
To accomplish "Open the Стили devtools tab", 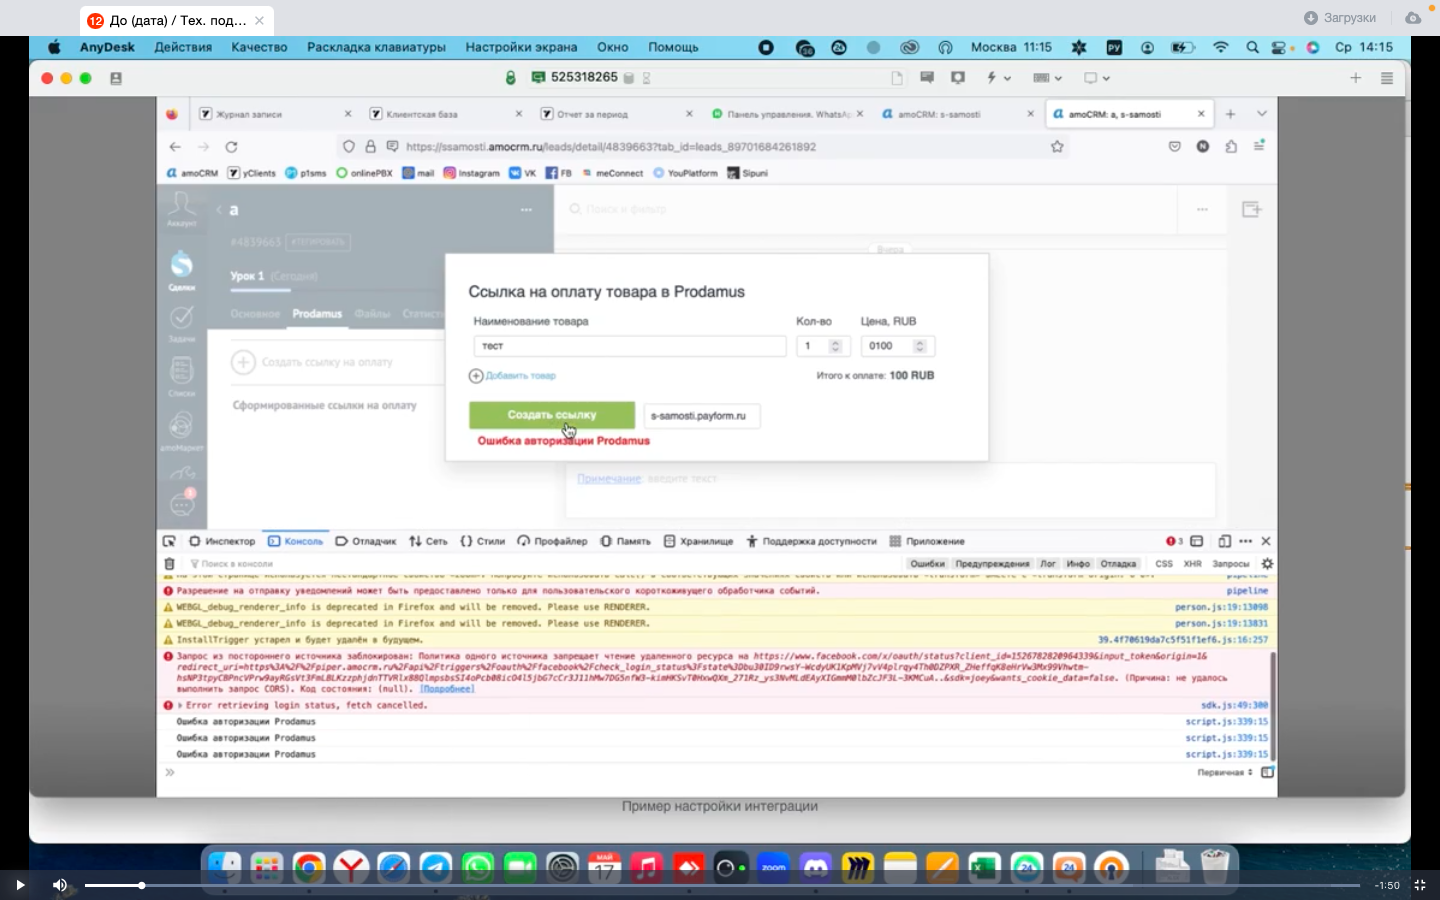I will (483, 541).
